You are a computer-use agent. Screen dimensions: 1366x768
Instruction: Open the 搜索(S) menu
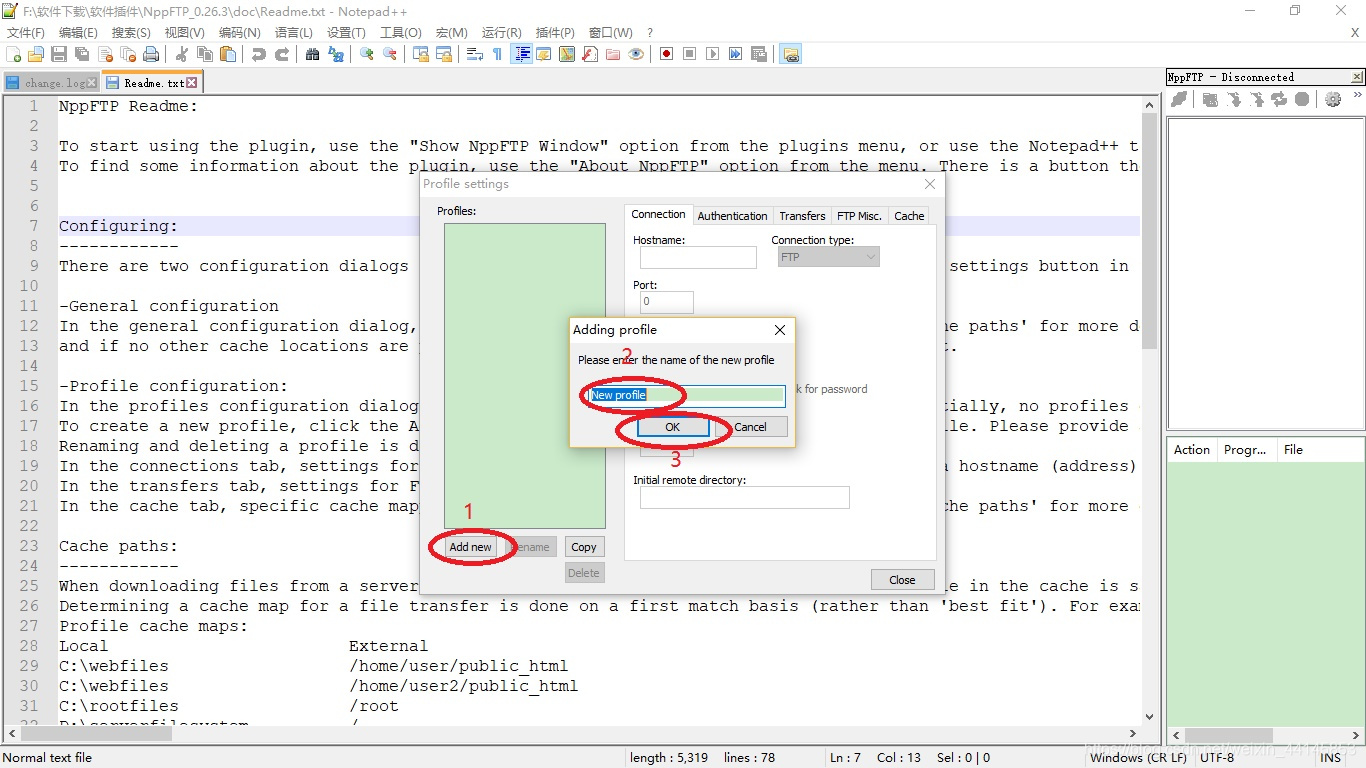click(131, 33)
